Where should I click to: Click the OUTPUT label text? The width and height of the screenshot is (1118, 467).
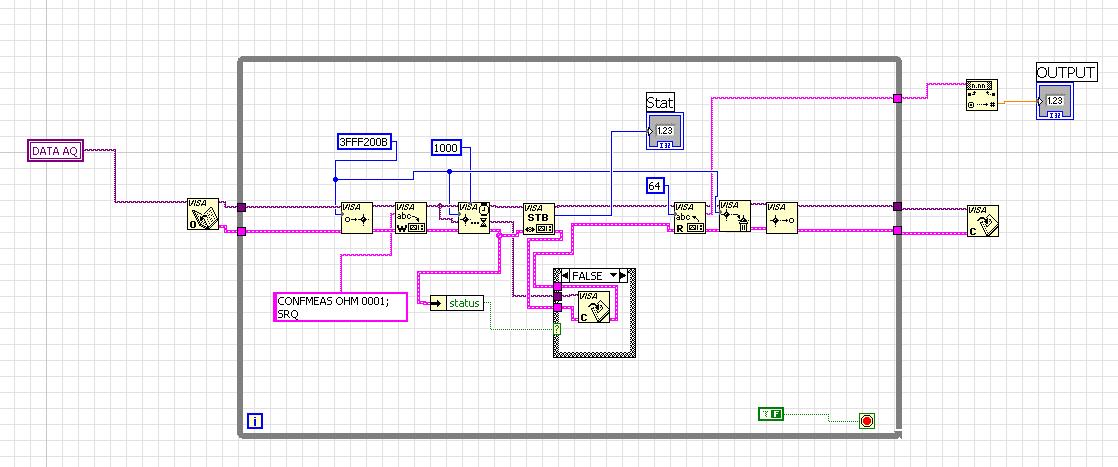point(1066,73)
